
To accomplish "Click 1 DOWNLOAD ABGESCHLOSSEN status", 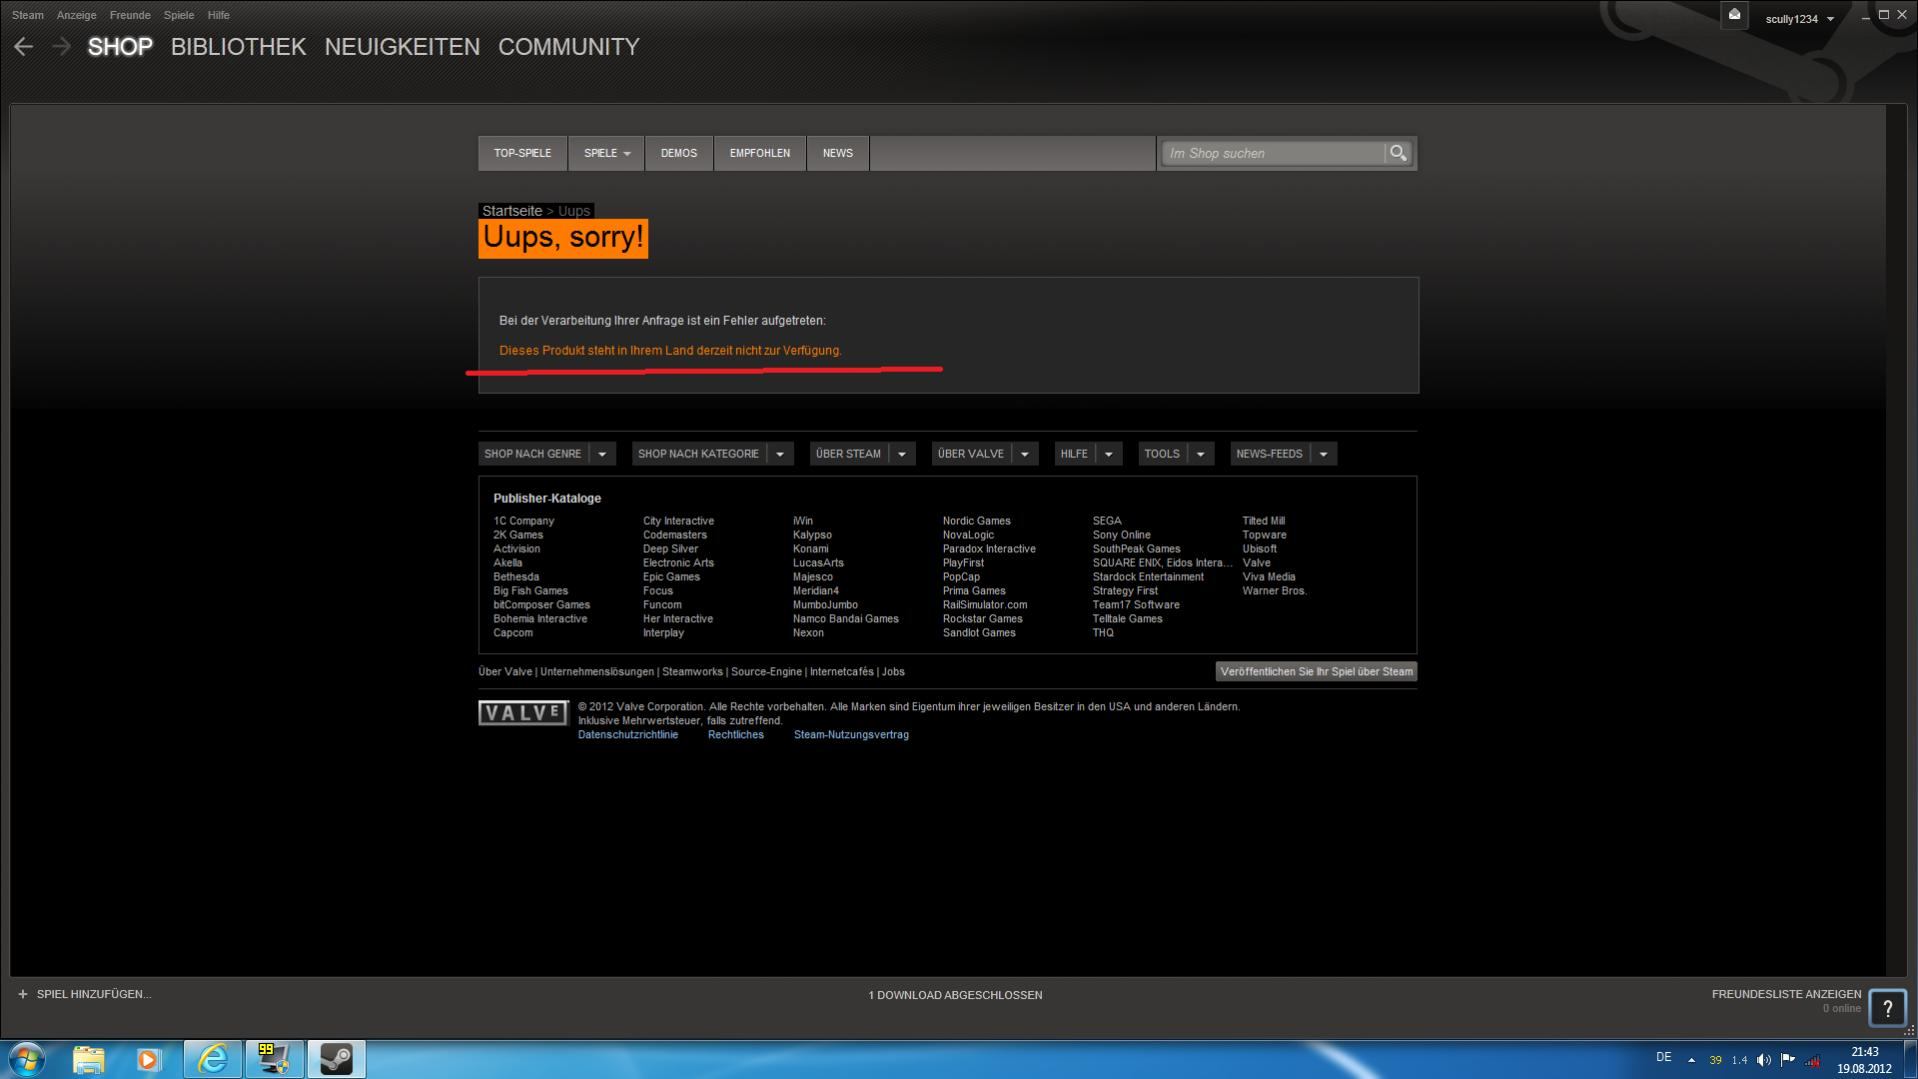I will click(x=955, y=995).
